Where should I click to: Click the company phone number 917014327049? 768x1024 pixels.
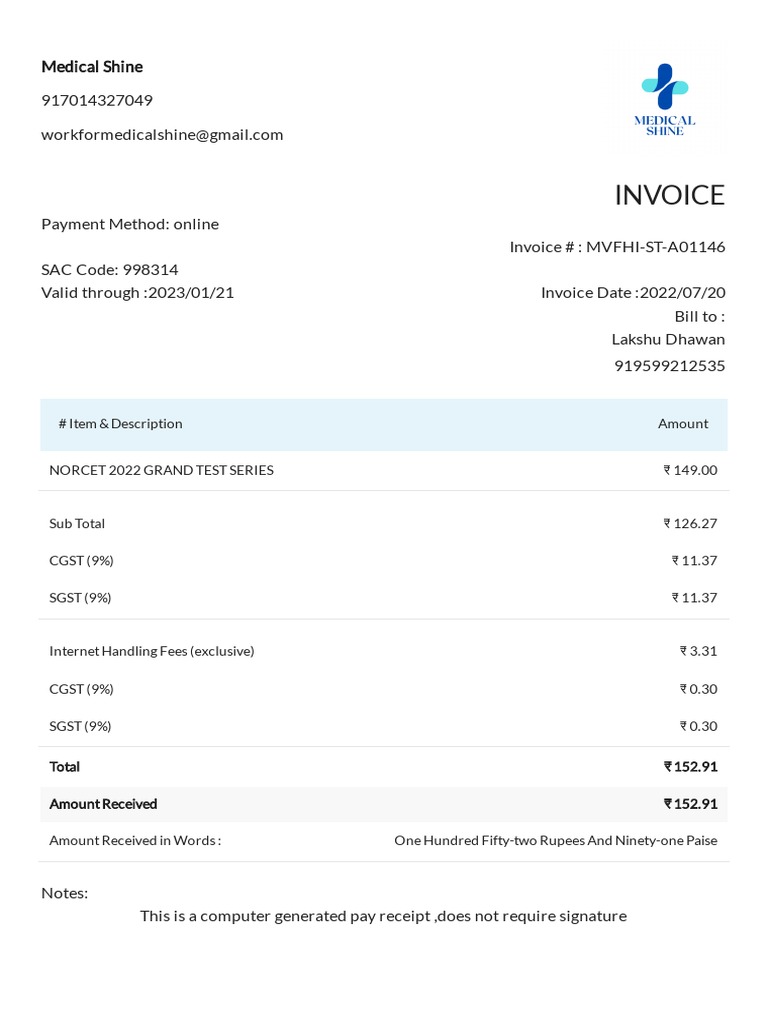click(x=97, y=101)
